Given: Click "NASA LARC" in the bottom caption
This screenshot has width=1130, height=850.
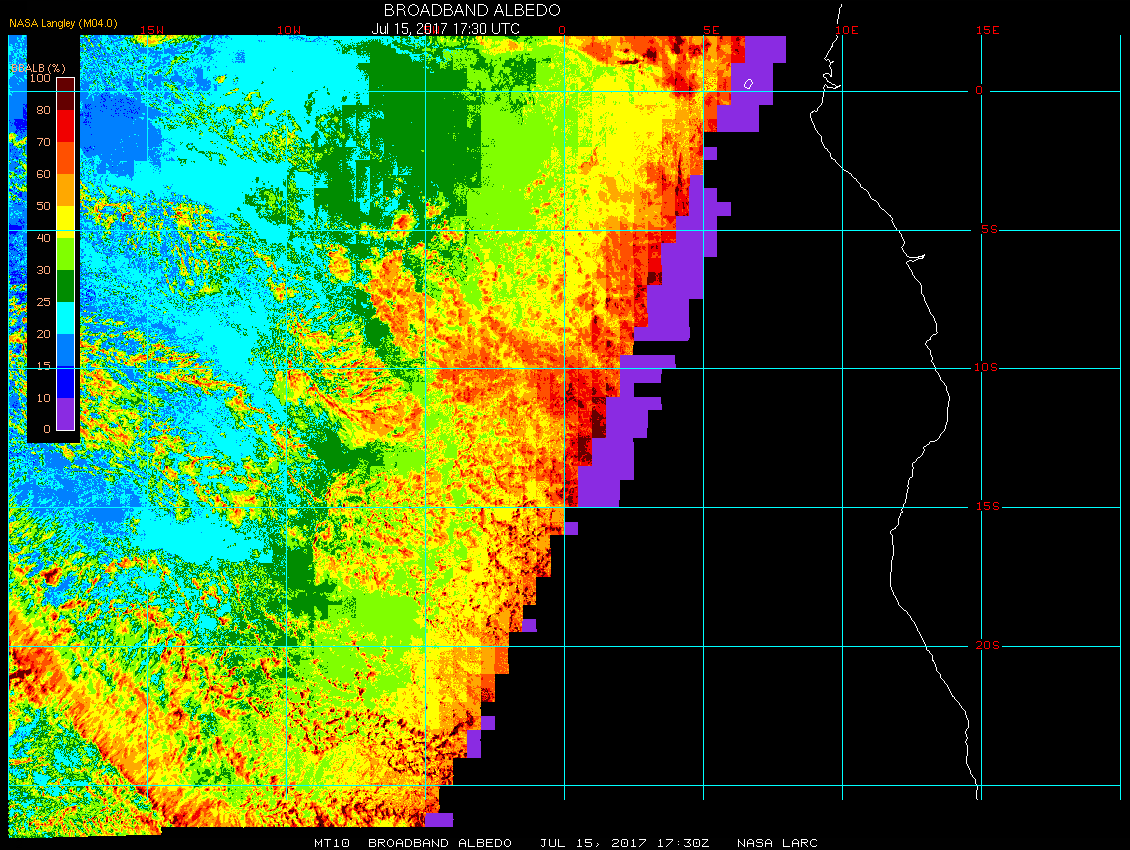Looking at the screenshot, I should tap(778, 843).
